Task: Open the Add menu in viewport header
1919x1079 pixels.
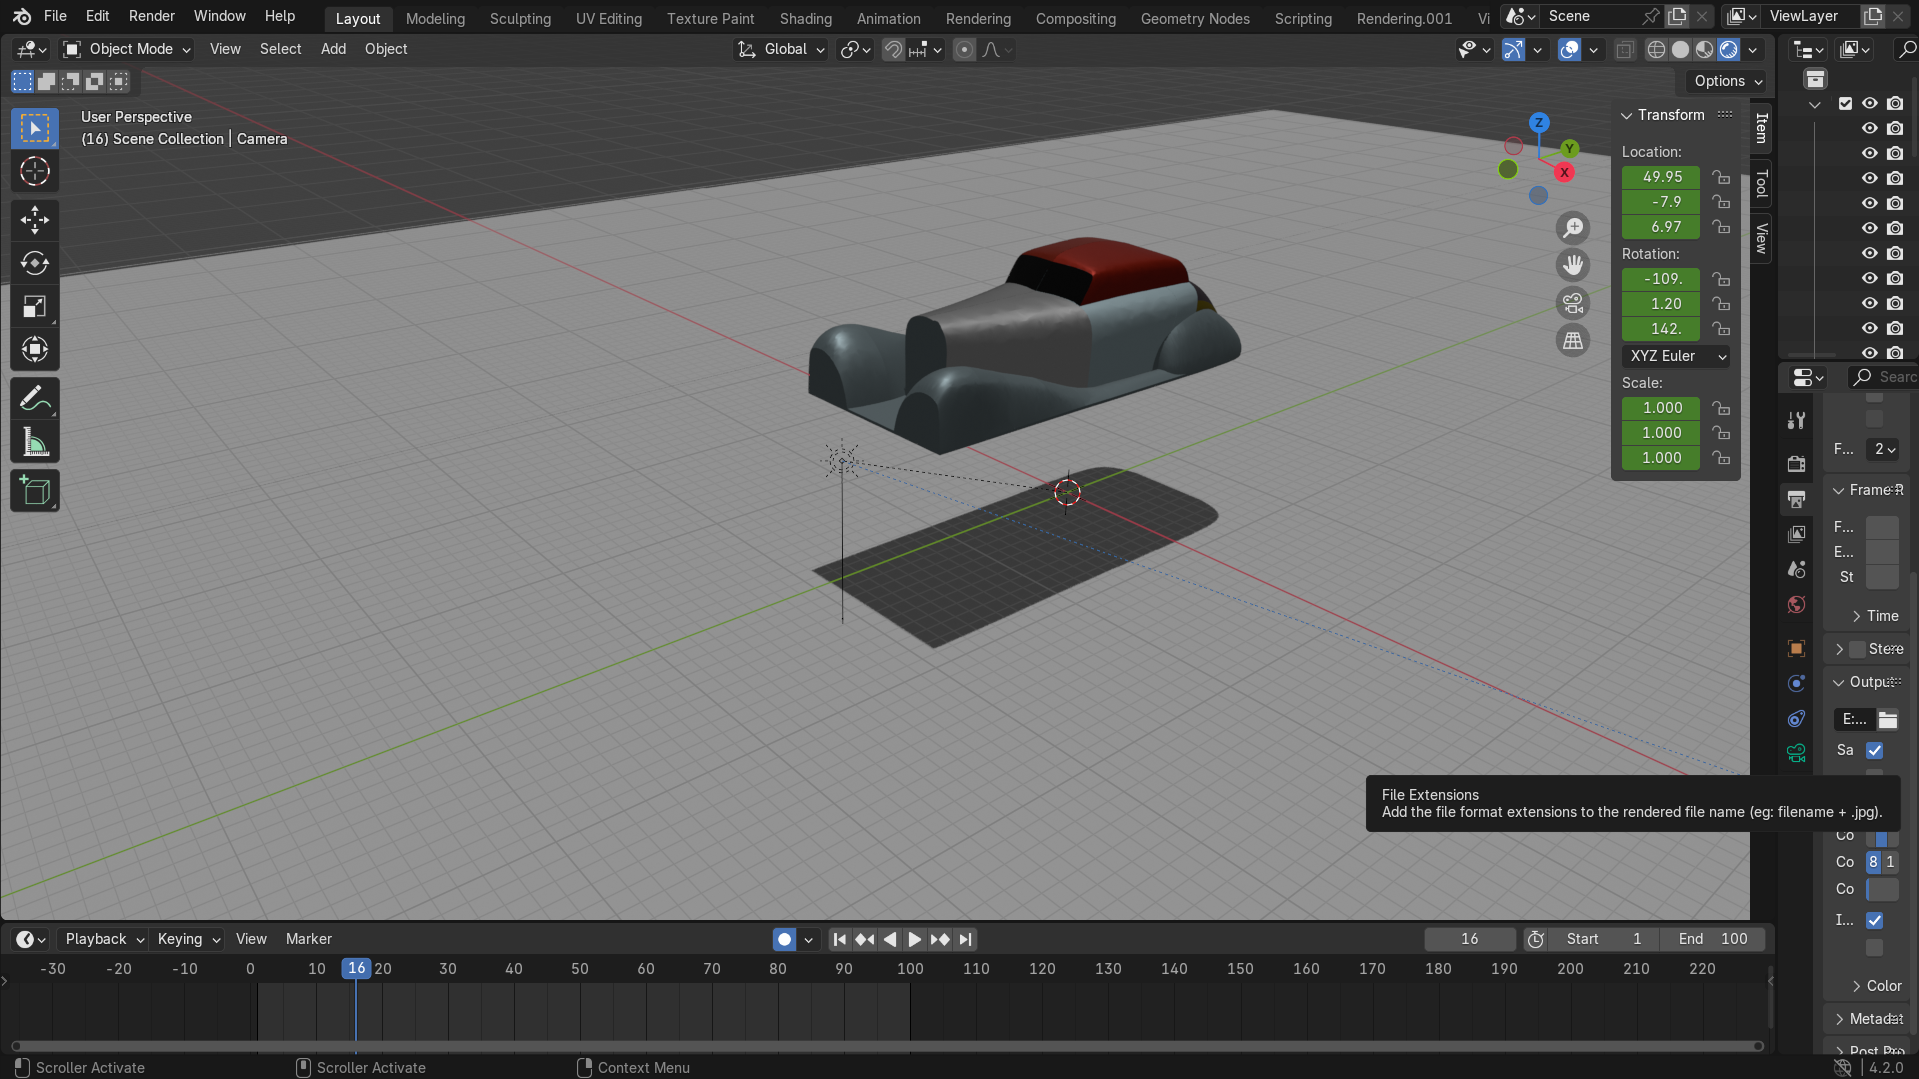Action: tap(333, 49)
